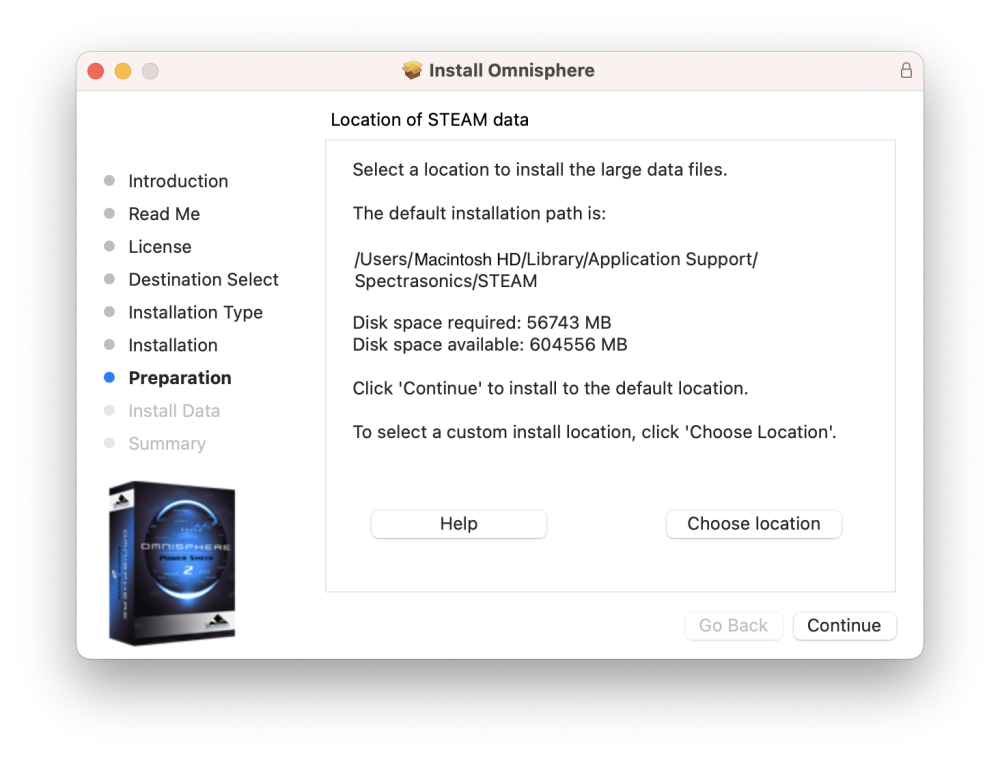
Task: Continue installing to the default location
Action: coord(844,626)
